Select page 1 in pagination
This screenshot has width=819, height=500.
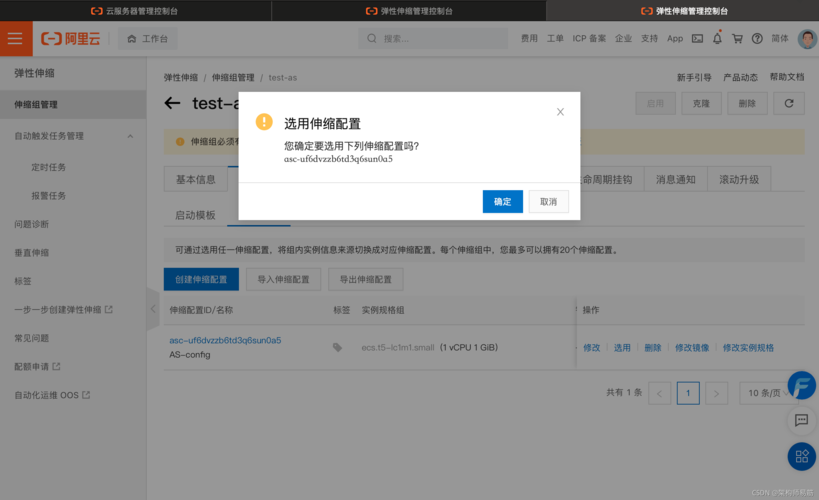(688, 393)
